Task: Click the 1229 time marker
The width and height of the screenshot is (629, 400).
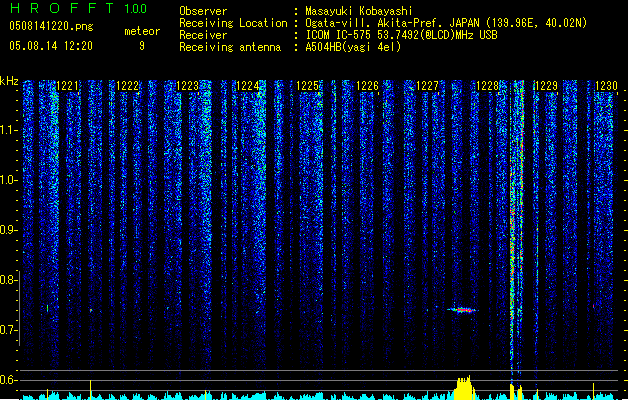Action: point(547,86)
